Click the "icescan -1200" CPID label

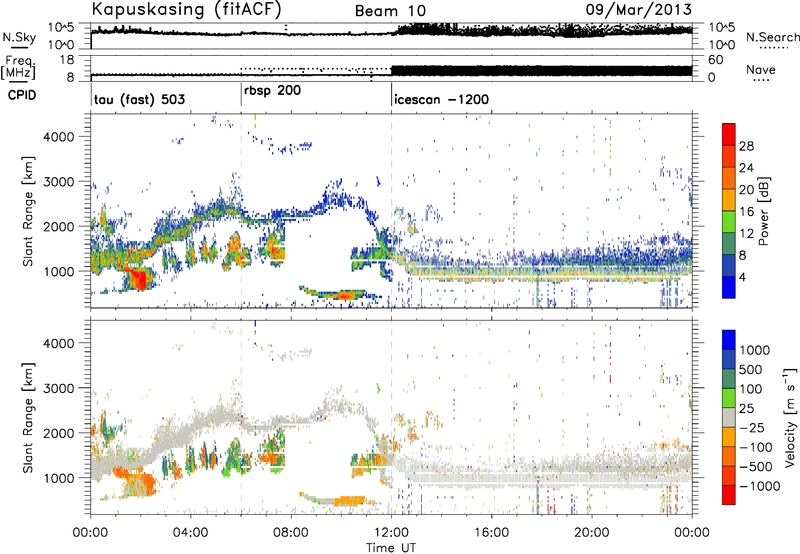(x=441, y=99)
